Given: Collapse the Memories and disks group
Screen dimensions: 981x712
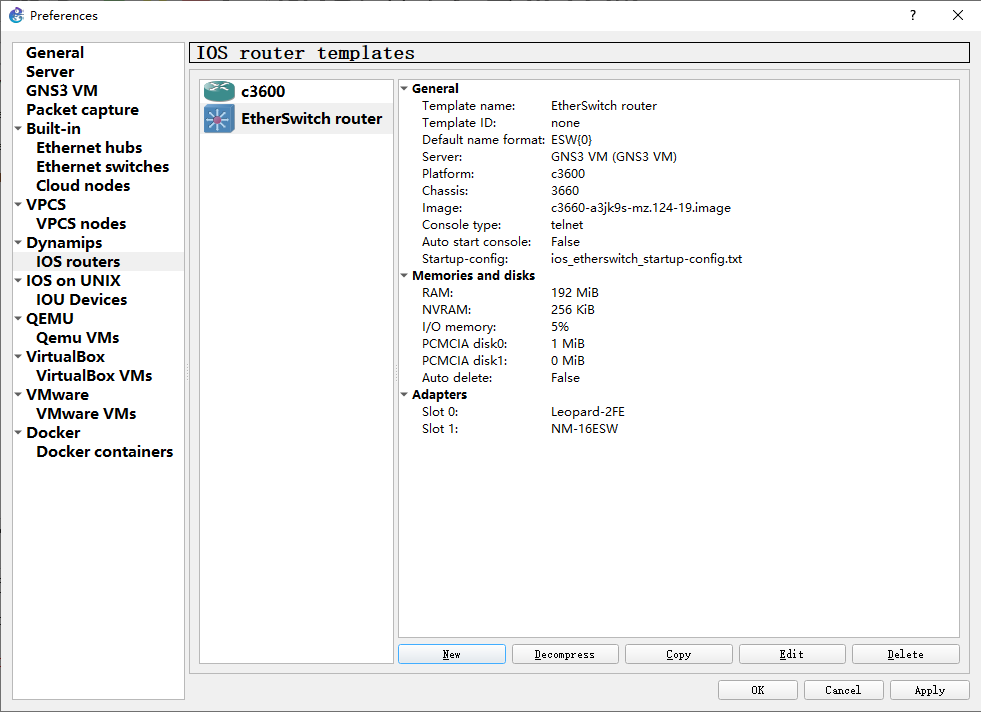Looking at the screenshot, I should tap(404, 275).
